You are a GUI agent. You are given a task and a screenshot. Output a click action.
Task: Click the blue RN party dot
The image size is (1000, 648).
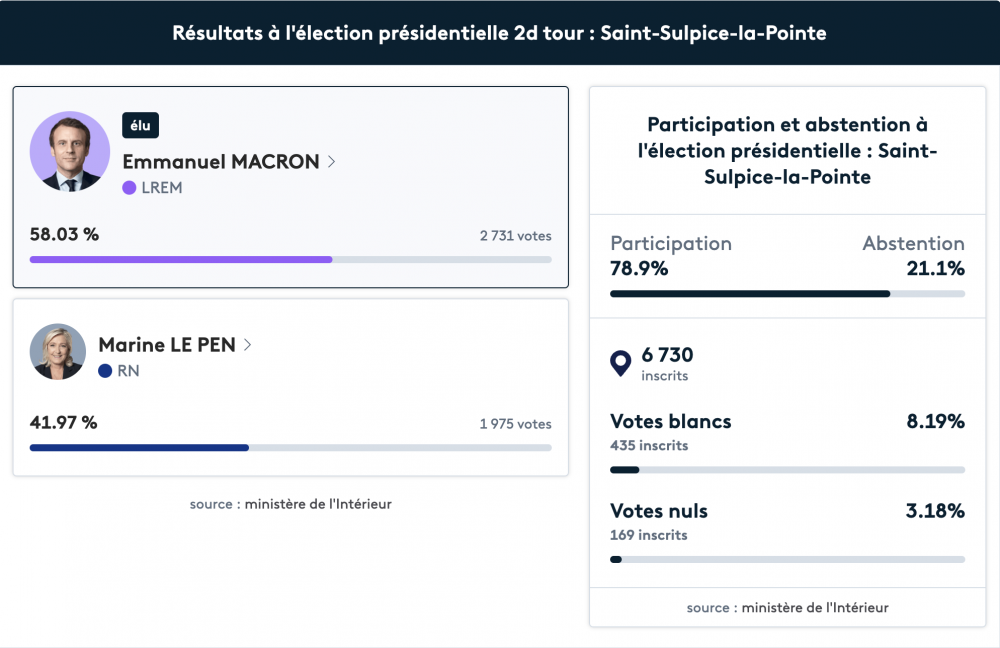point(105,371)
